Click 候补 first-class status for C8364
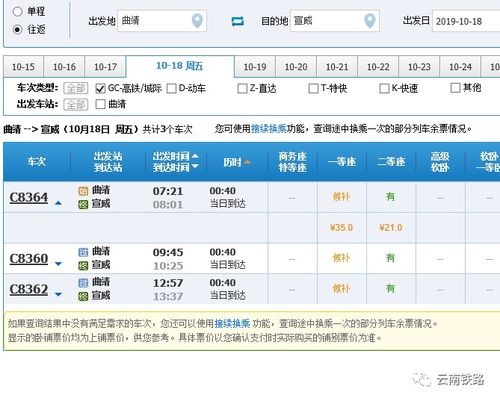Image resolution: width=500 pixels, height=401 pixels. tap(341, 197)
